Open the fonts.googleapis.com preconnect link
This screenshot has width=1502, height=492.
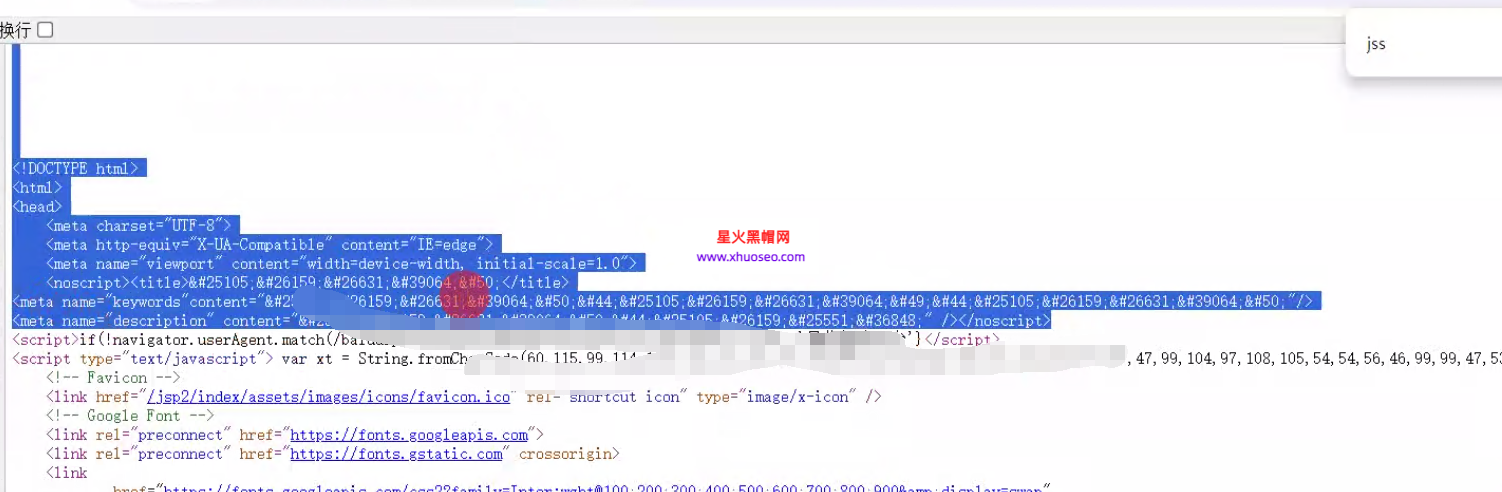(x=409, y=435)
